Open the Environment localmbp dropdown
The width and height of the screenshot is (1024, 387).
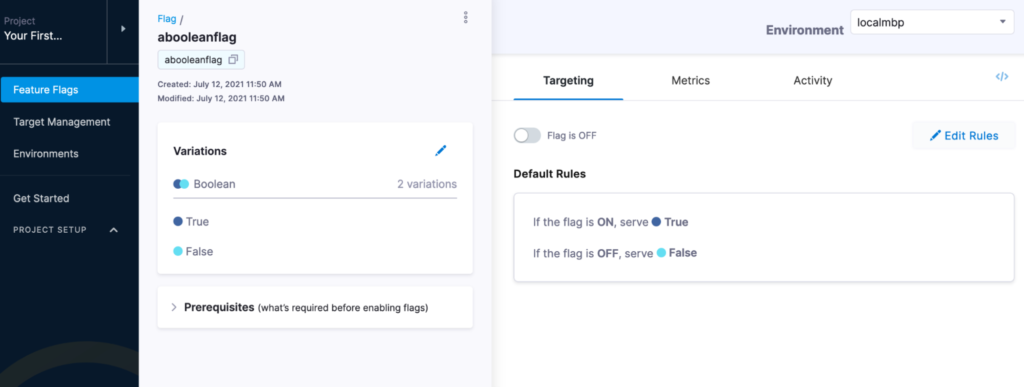coord(932,22)
